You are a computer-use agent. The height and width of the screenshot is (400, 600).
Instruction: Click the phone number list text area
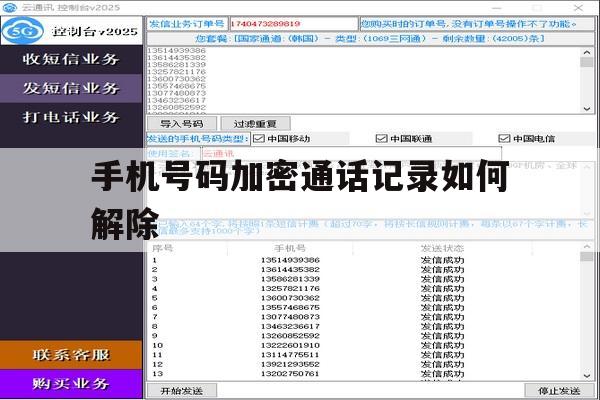(x=364, y=80)
